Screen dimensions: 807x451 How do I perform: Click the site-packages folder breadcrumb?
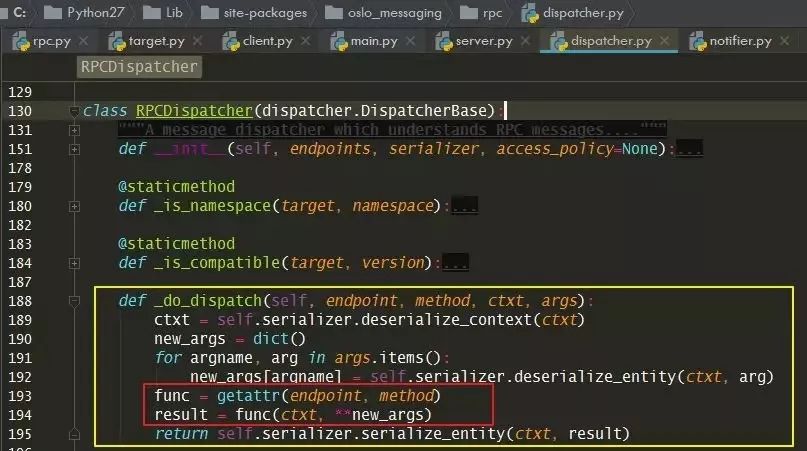click(x=254, y=12)
